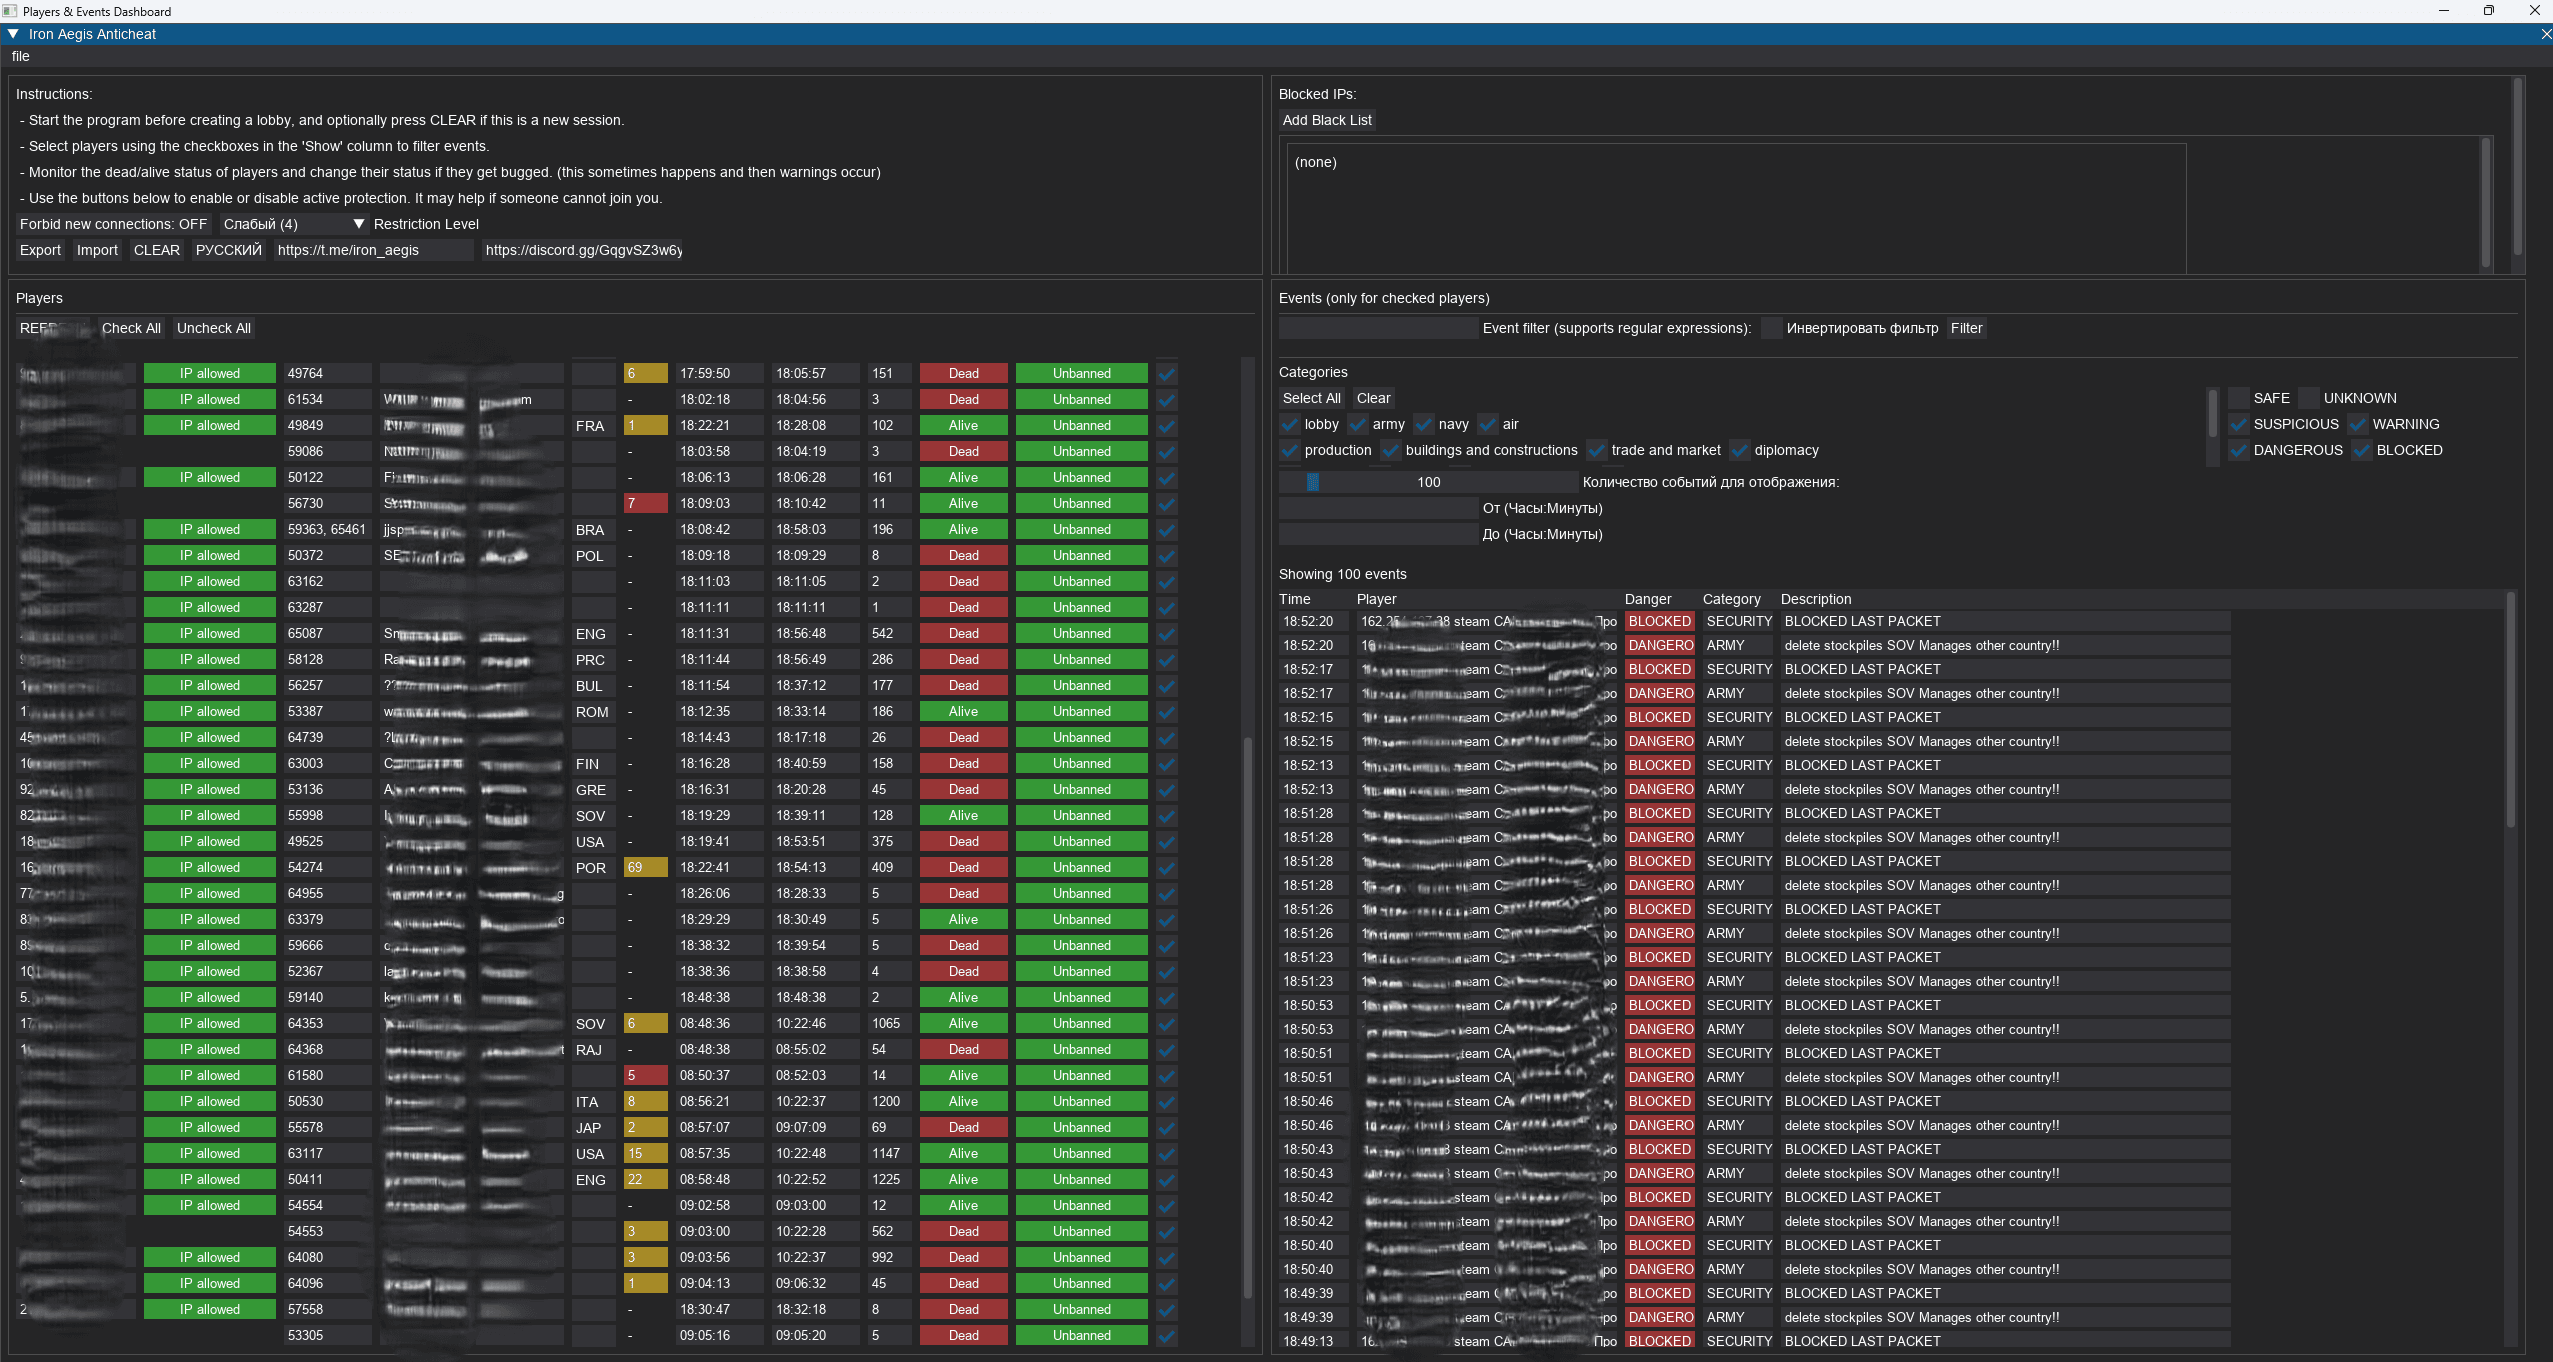Tick the Инвертировать фильтр checkbox
The image size is (2553, 1362).
(1771, 328)
